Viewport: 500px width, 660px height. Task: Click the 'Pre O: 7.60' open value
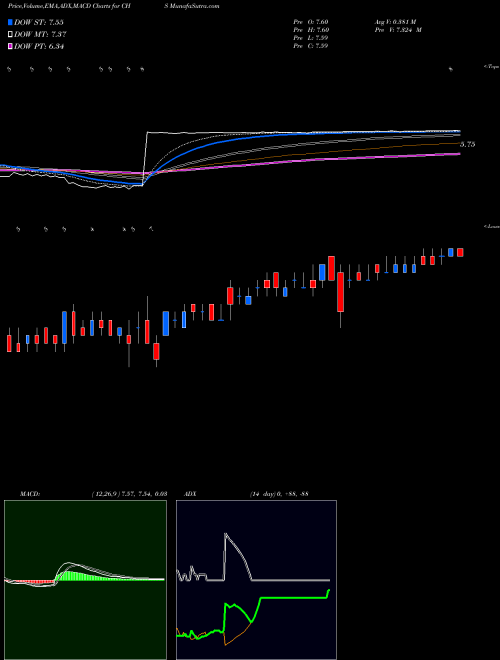pos(311,21)
